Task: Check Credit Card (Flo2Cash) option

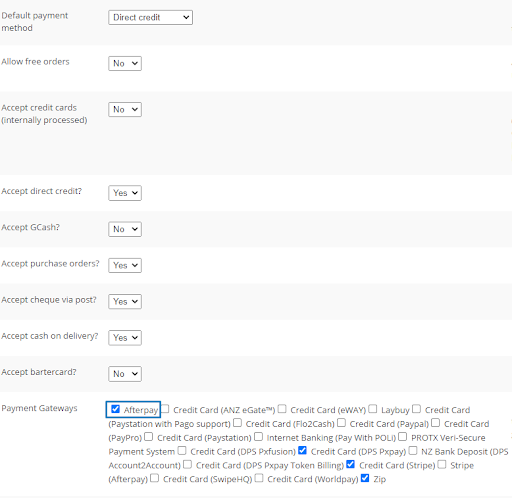Action: (x=237, y=423)
